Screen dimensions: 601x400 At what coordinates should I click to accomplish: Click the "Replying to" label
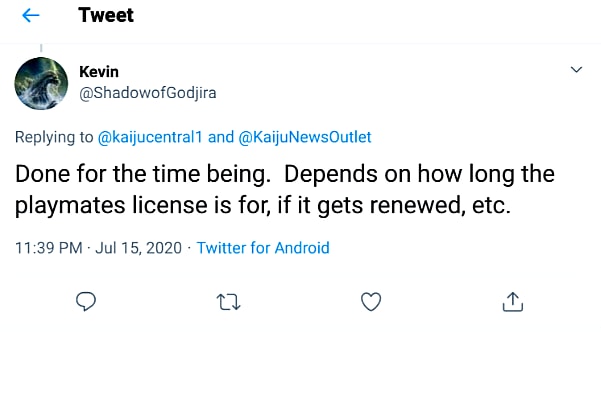click(x=54, y=137)
